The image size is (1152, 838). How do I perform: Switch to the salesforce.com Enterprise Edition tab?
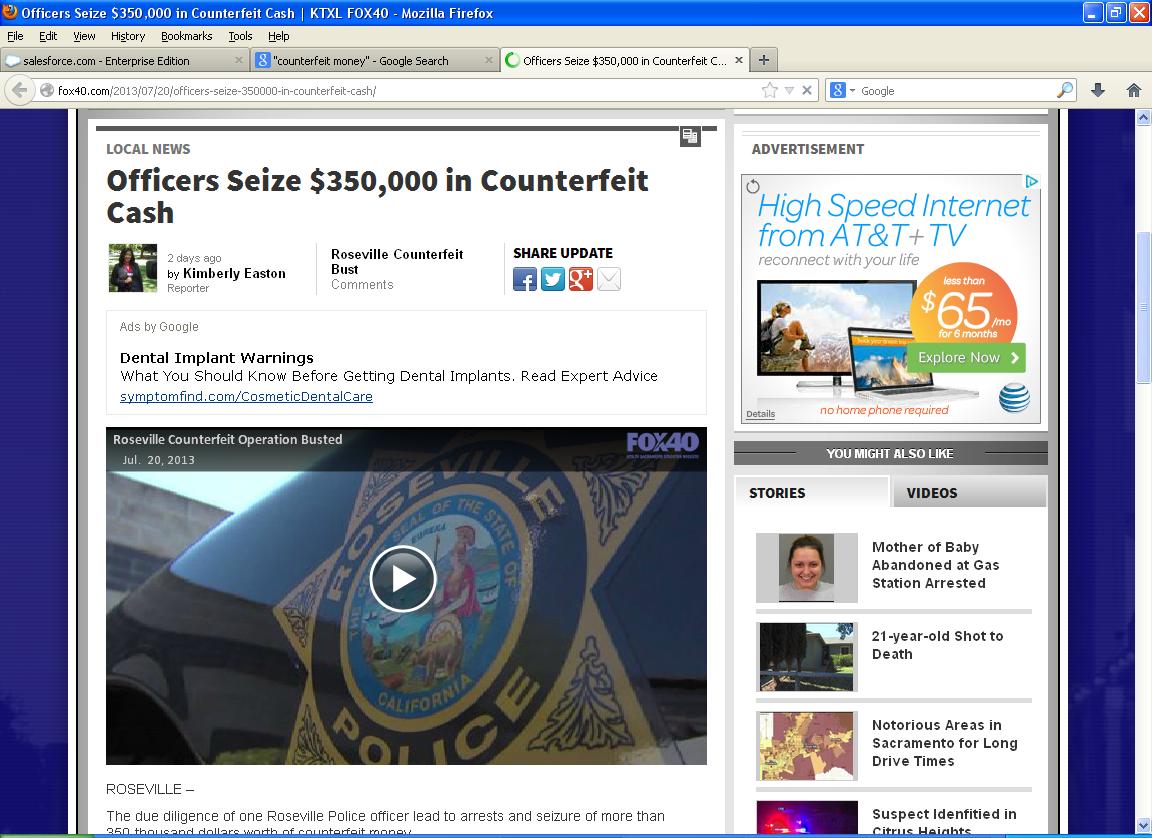[125, 60]
